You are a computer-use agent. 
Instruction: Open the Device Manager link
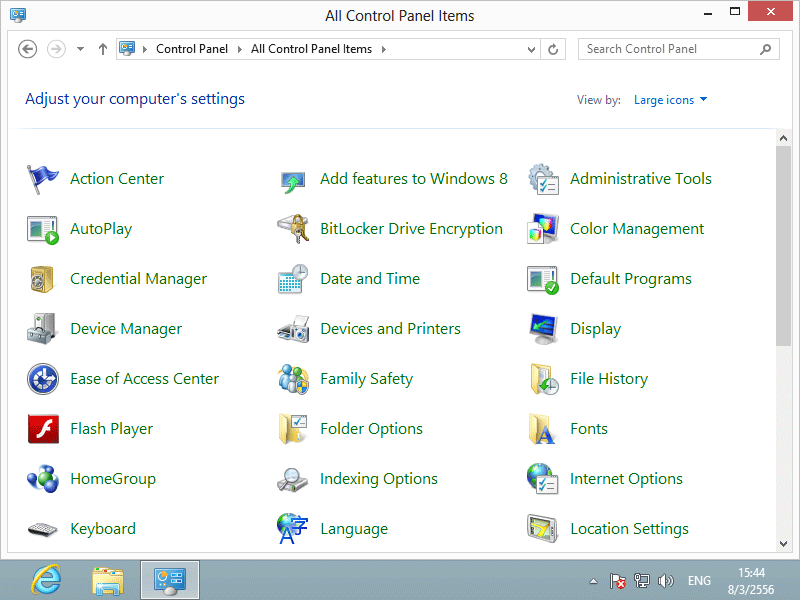tap(126, 329)
